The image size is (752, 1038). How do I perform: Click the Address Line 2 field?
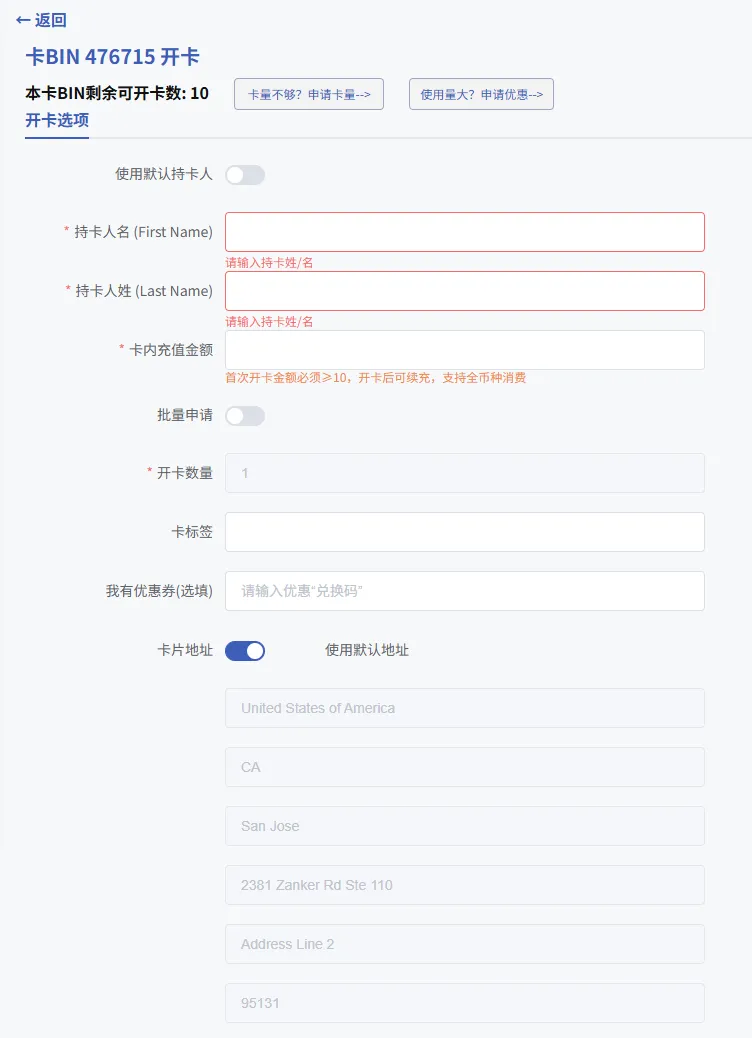(464, 944)
